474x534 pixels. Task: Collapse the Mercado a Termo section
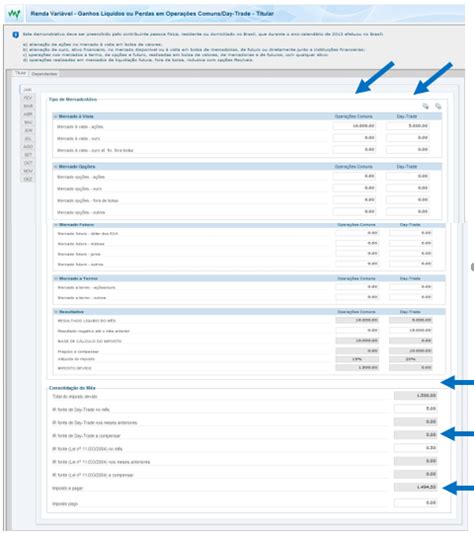click(x=56, y=279)
